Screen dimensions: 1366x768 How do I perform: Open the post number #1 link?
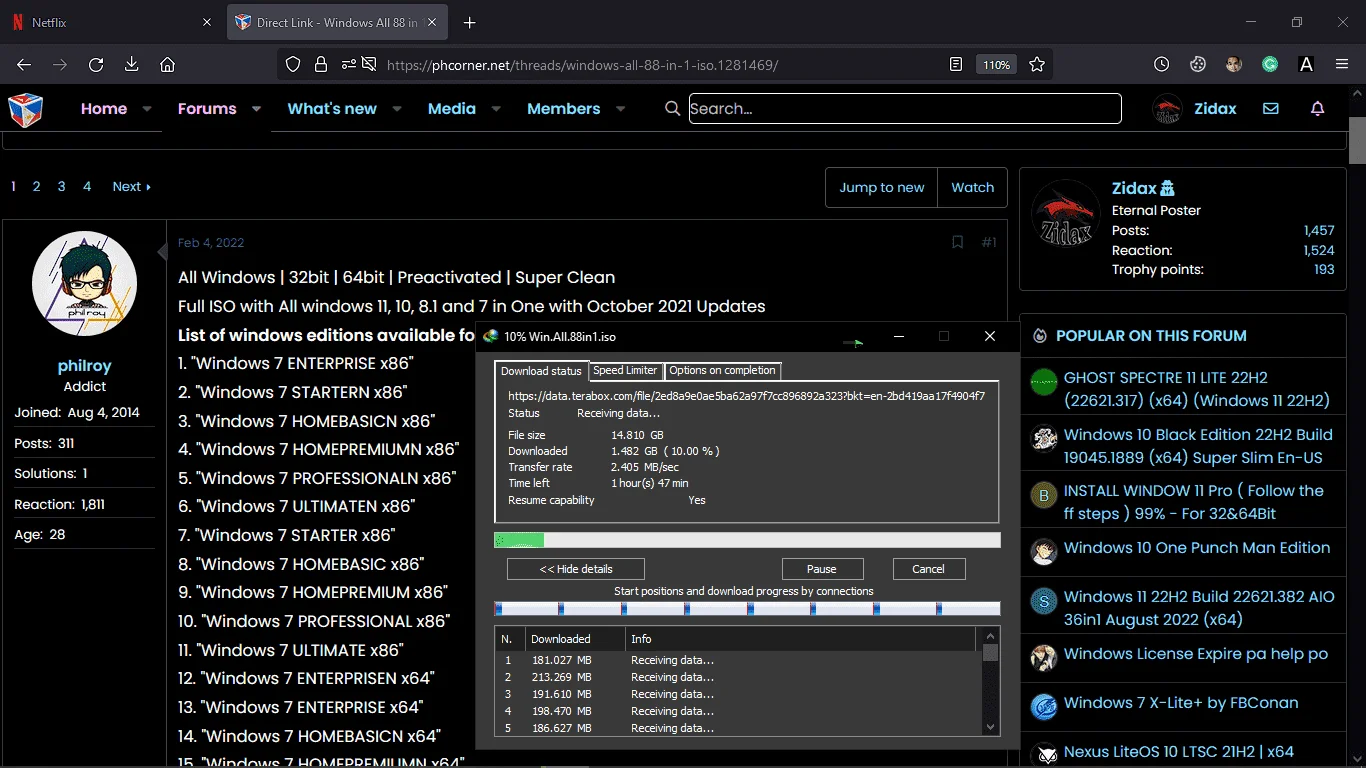click(989, 243)
